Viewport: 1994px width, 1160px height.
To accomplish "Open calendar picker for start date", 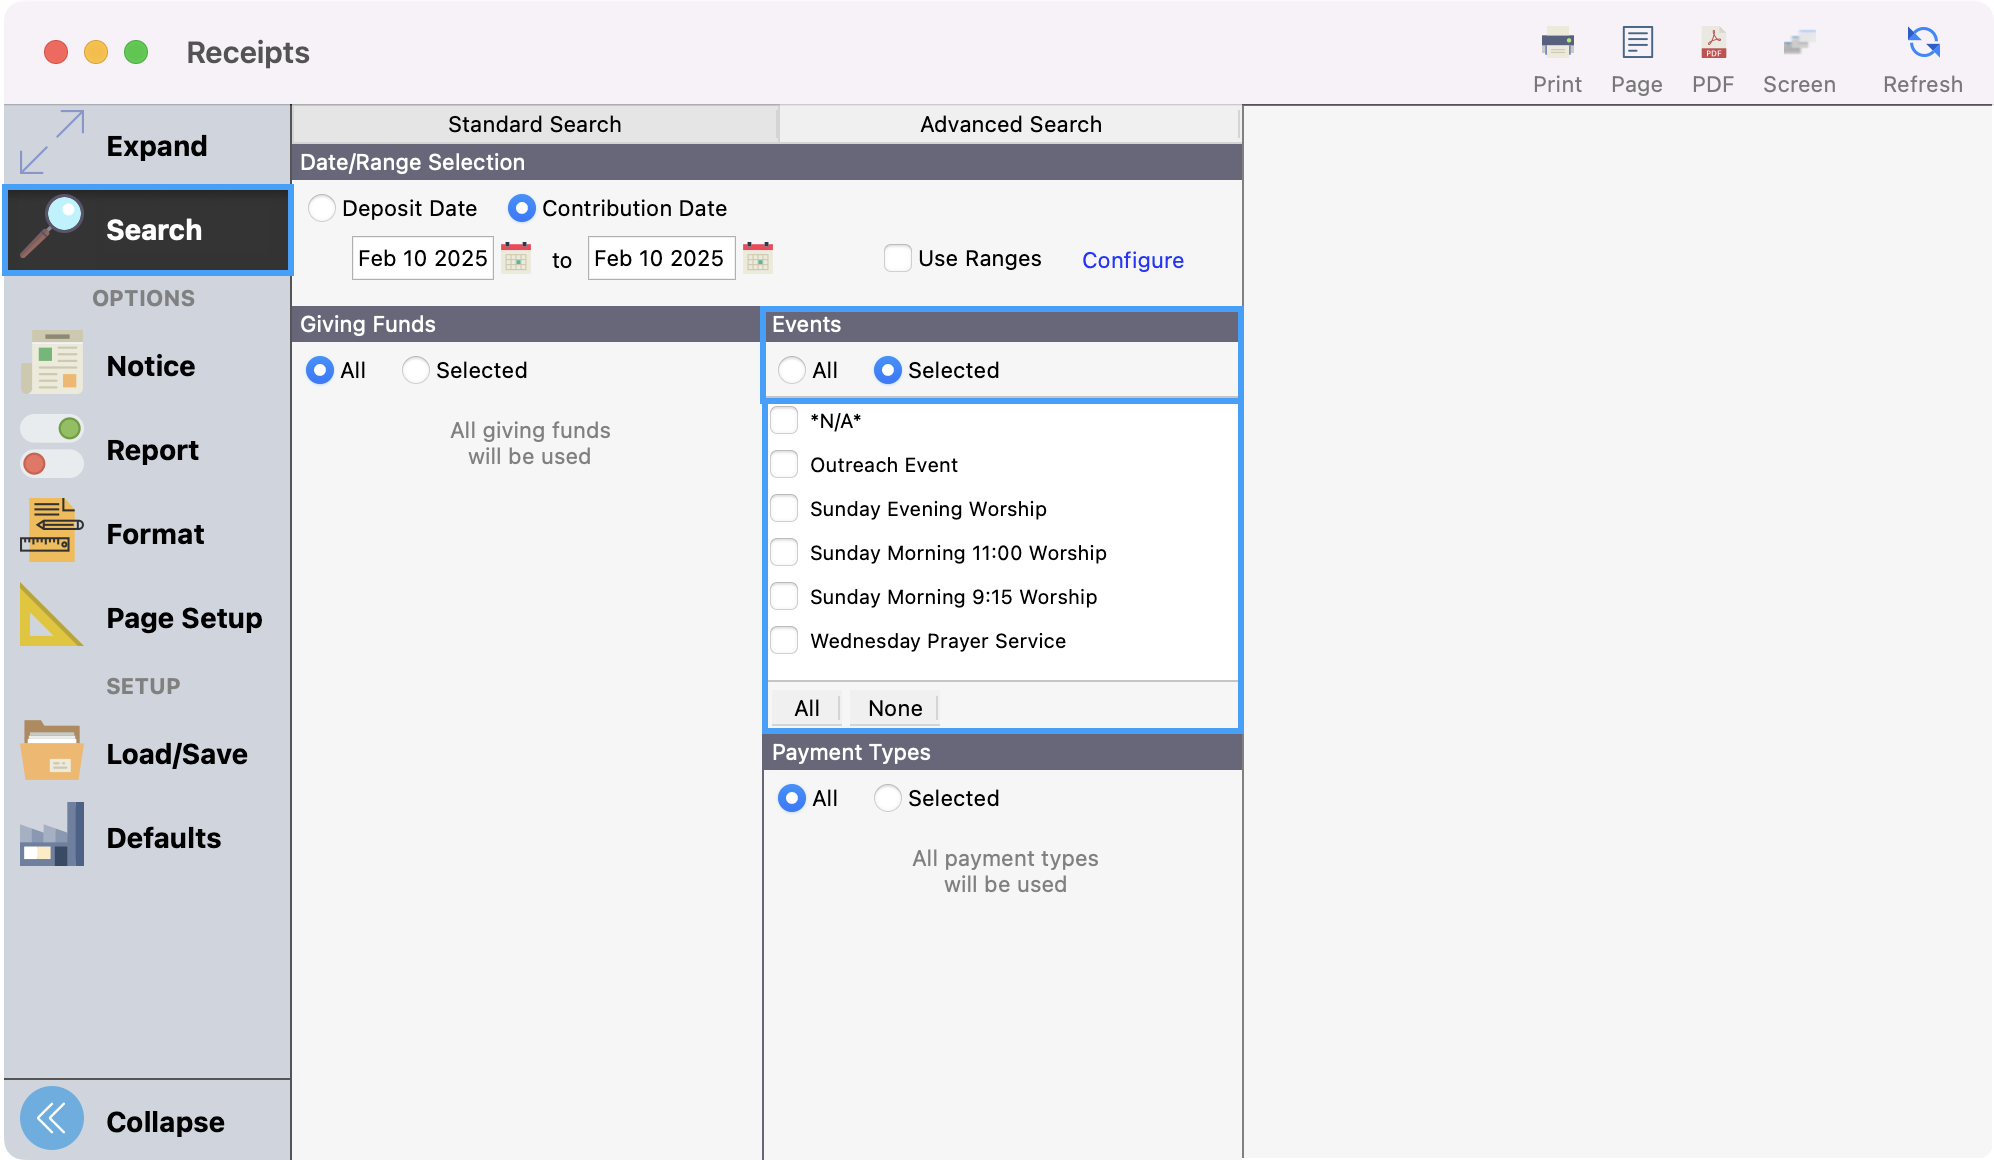I will (x=516, y=258).
